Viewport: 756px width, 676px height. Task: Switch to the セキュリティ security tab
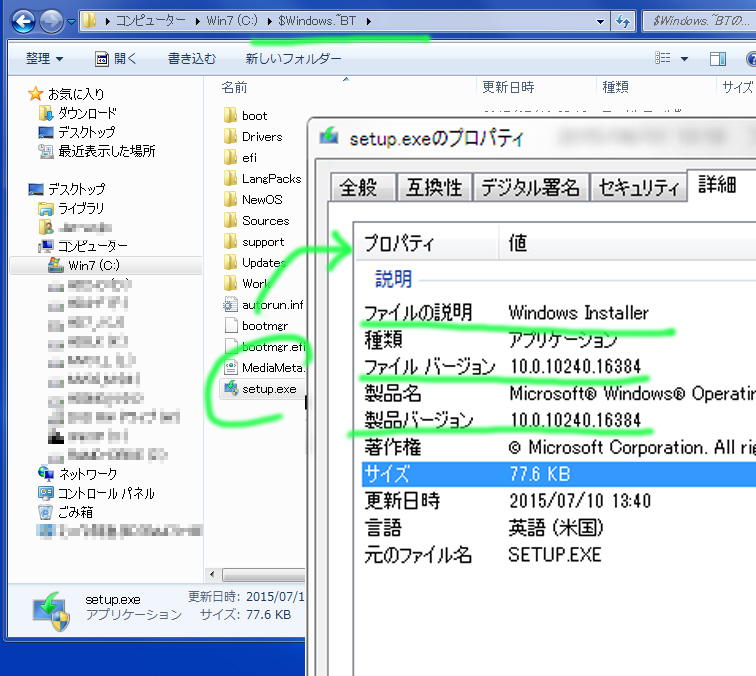pos(639,187)
